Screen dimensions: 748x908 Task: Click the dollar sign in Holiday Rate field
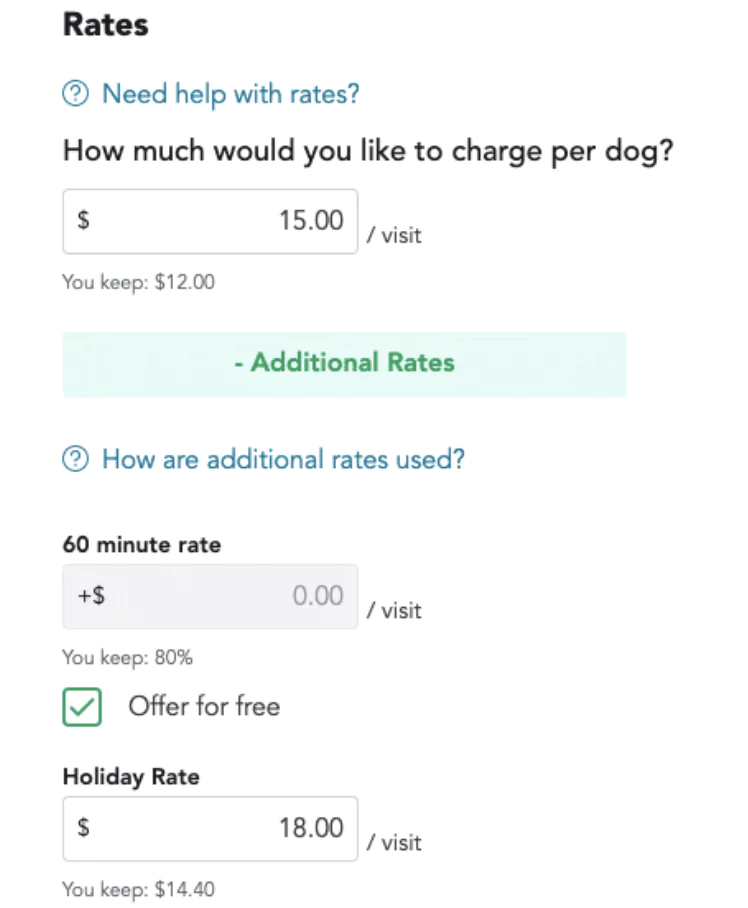[83, 827]
